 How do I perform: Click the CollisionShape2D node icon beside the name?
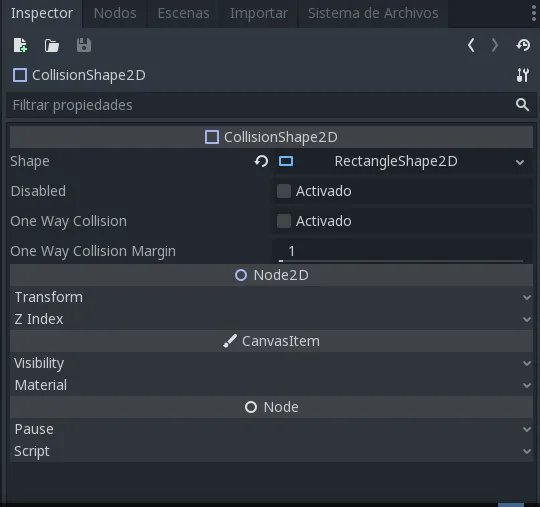[x=20, y=75]
